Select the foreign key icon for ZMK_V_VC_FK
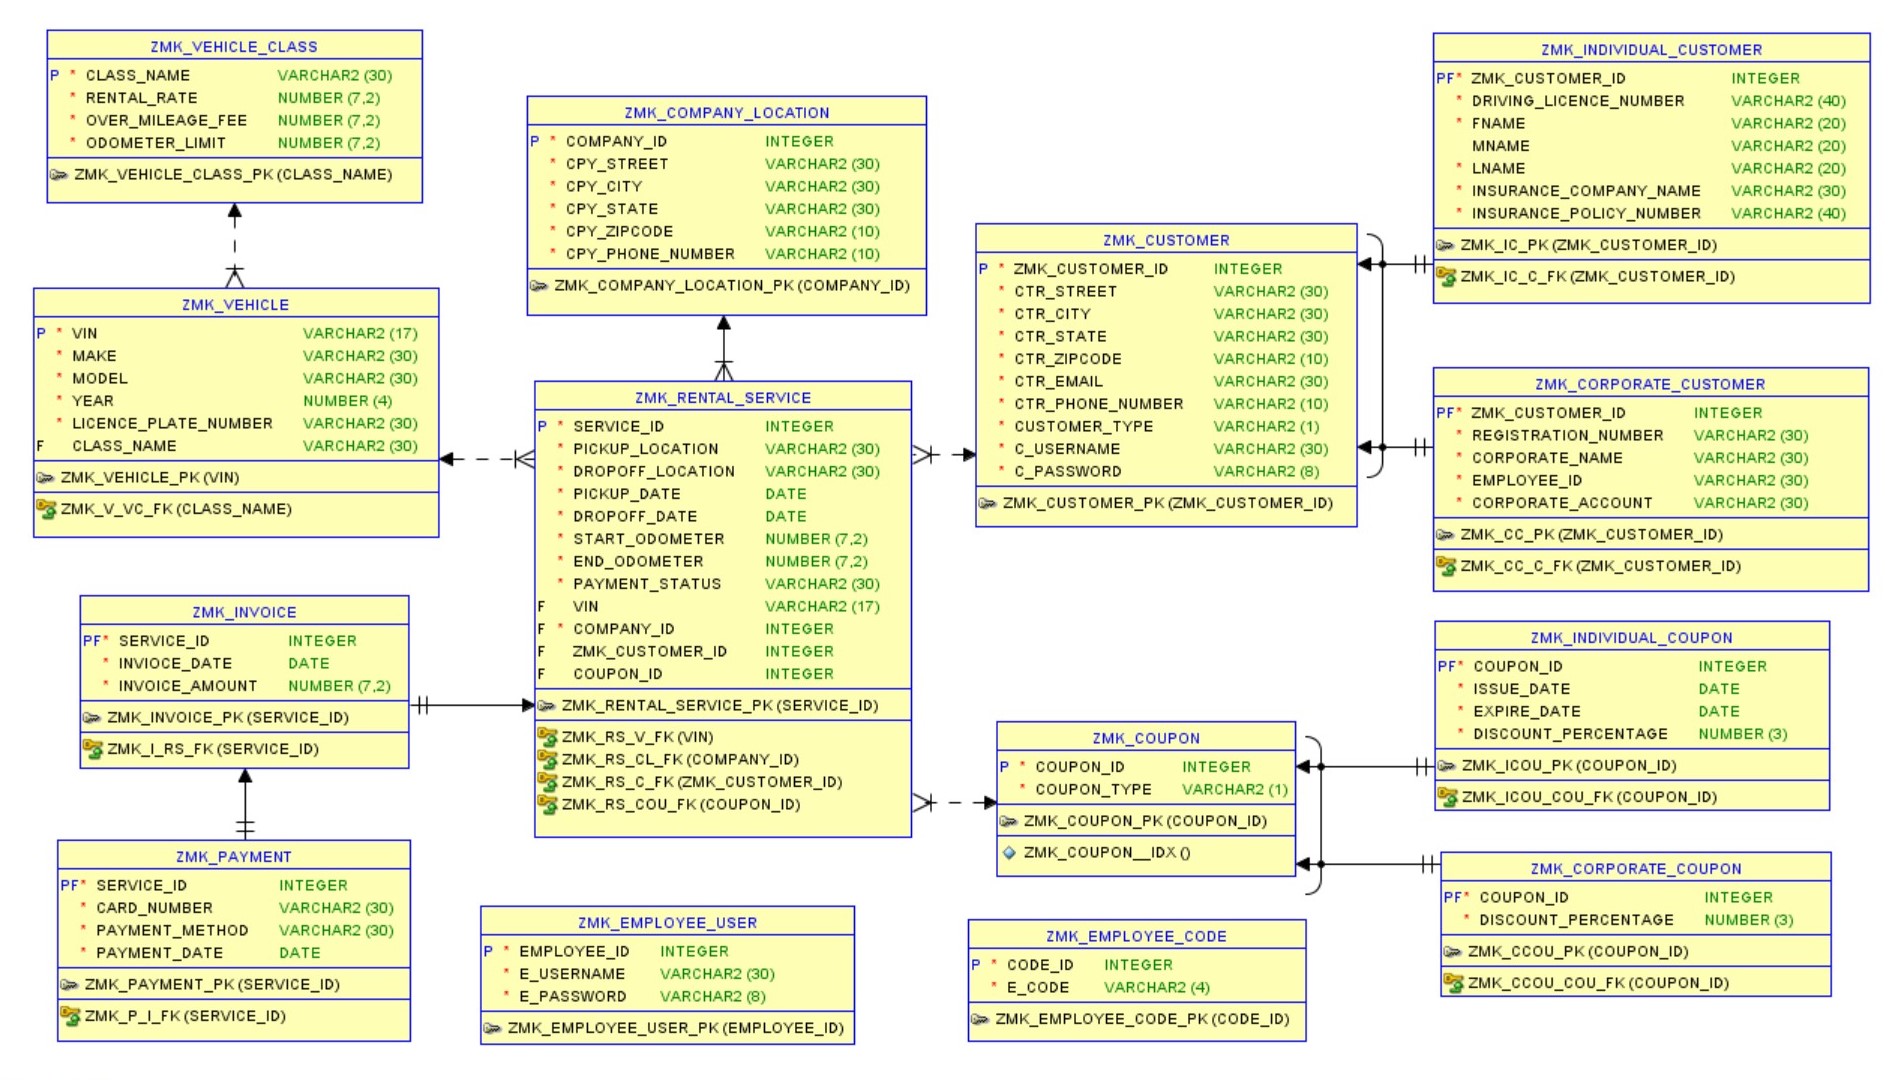This screenshot has height=1080, width=1900. coord(47,510)
